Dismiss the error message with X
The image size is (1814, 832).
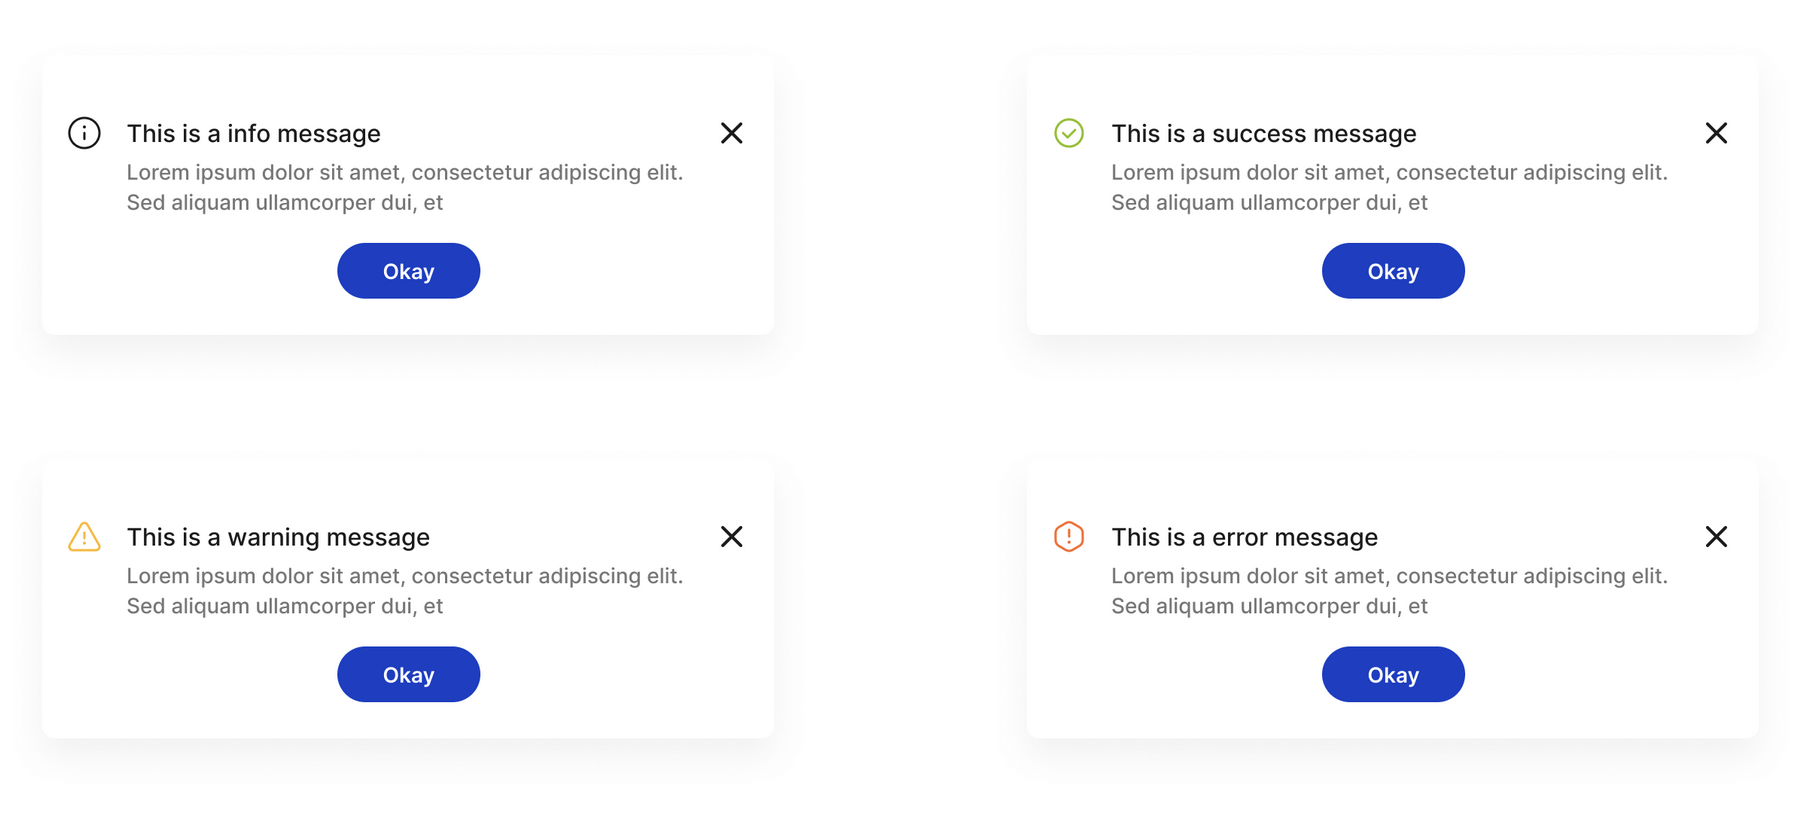tap(1717, 537)
